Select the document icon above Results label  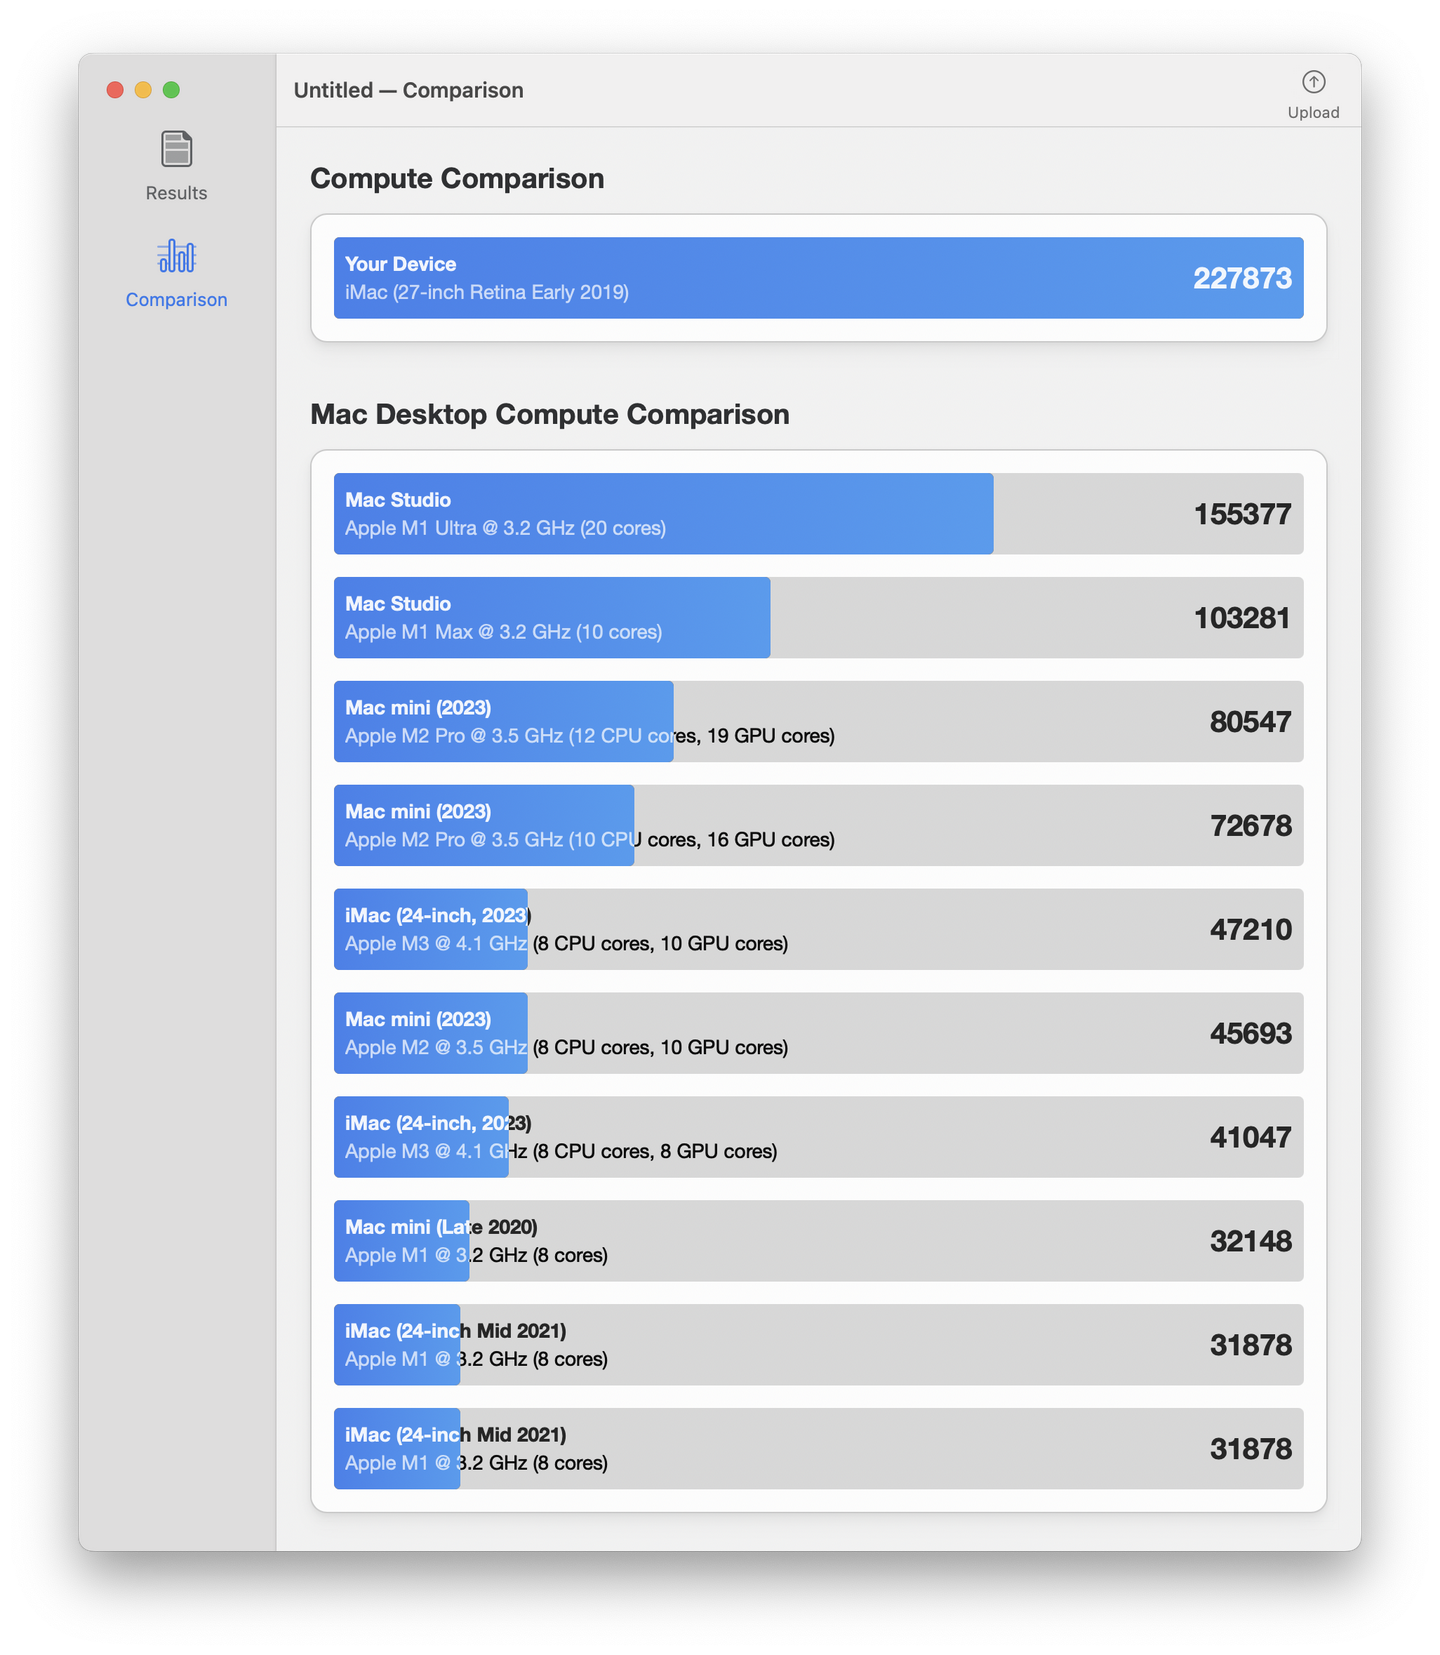pos(175,147)
